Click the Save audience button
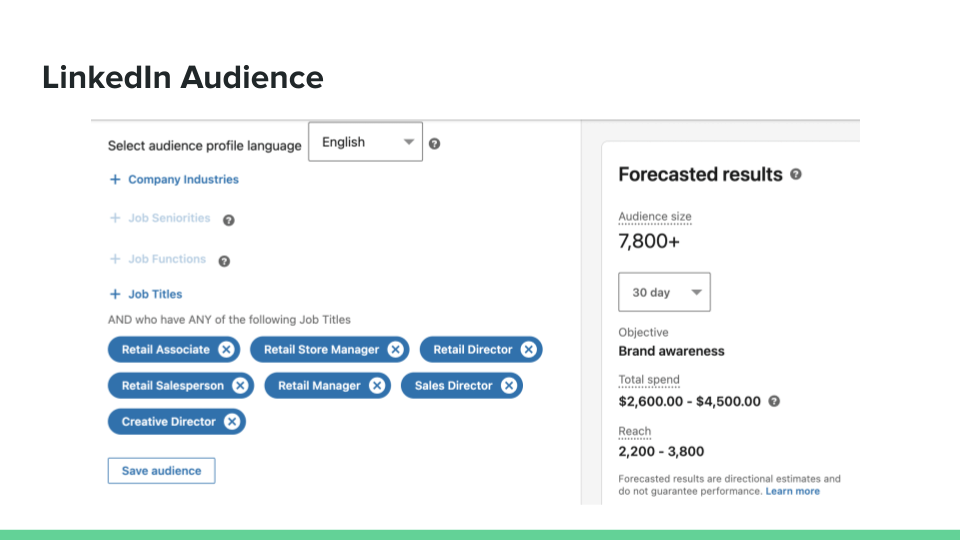960x540 pixels. tap(161, 471)
